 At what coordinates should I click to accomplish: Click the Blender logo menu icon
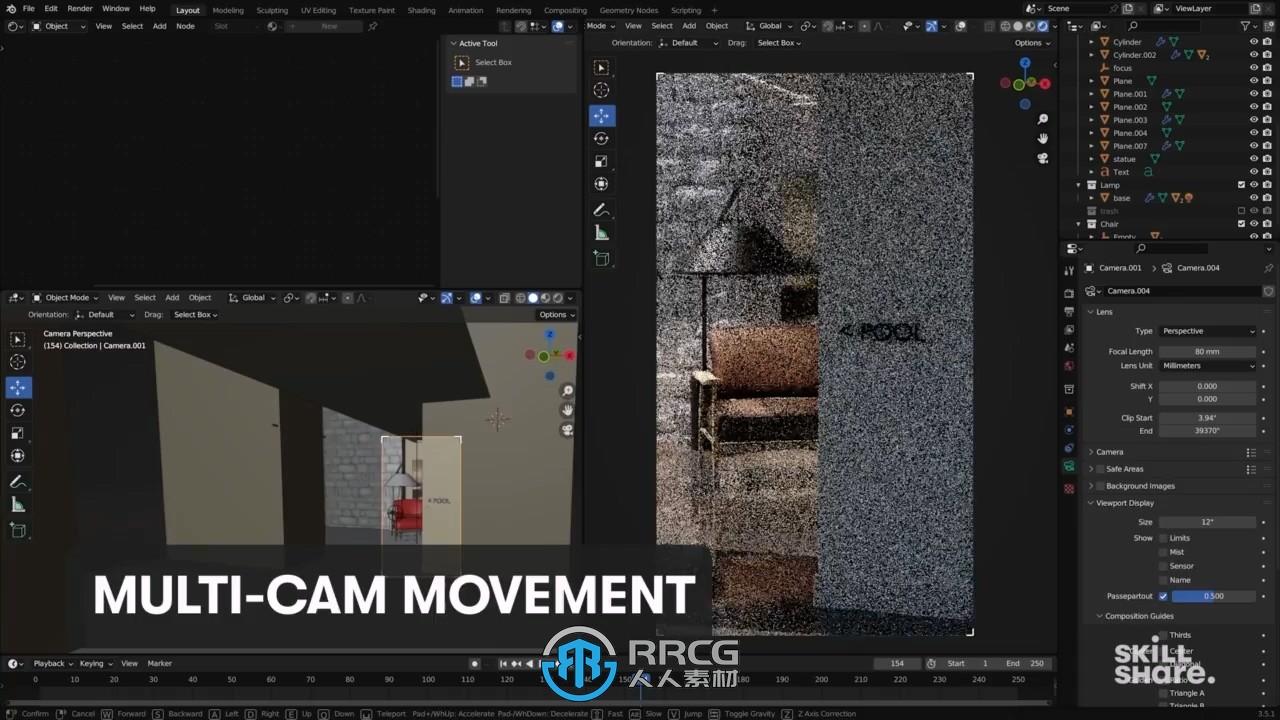coord(10,9)
